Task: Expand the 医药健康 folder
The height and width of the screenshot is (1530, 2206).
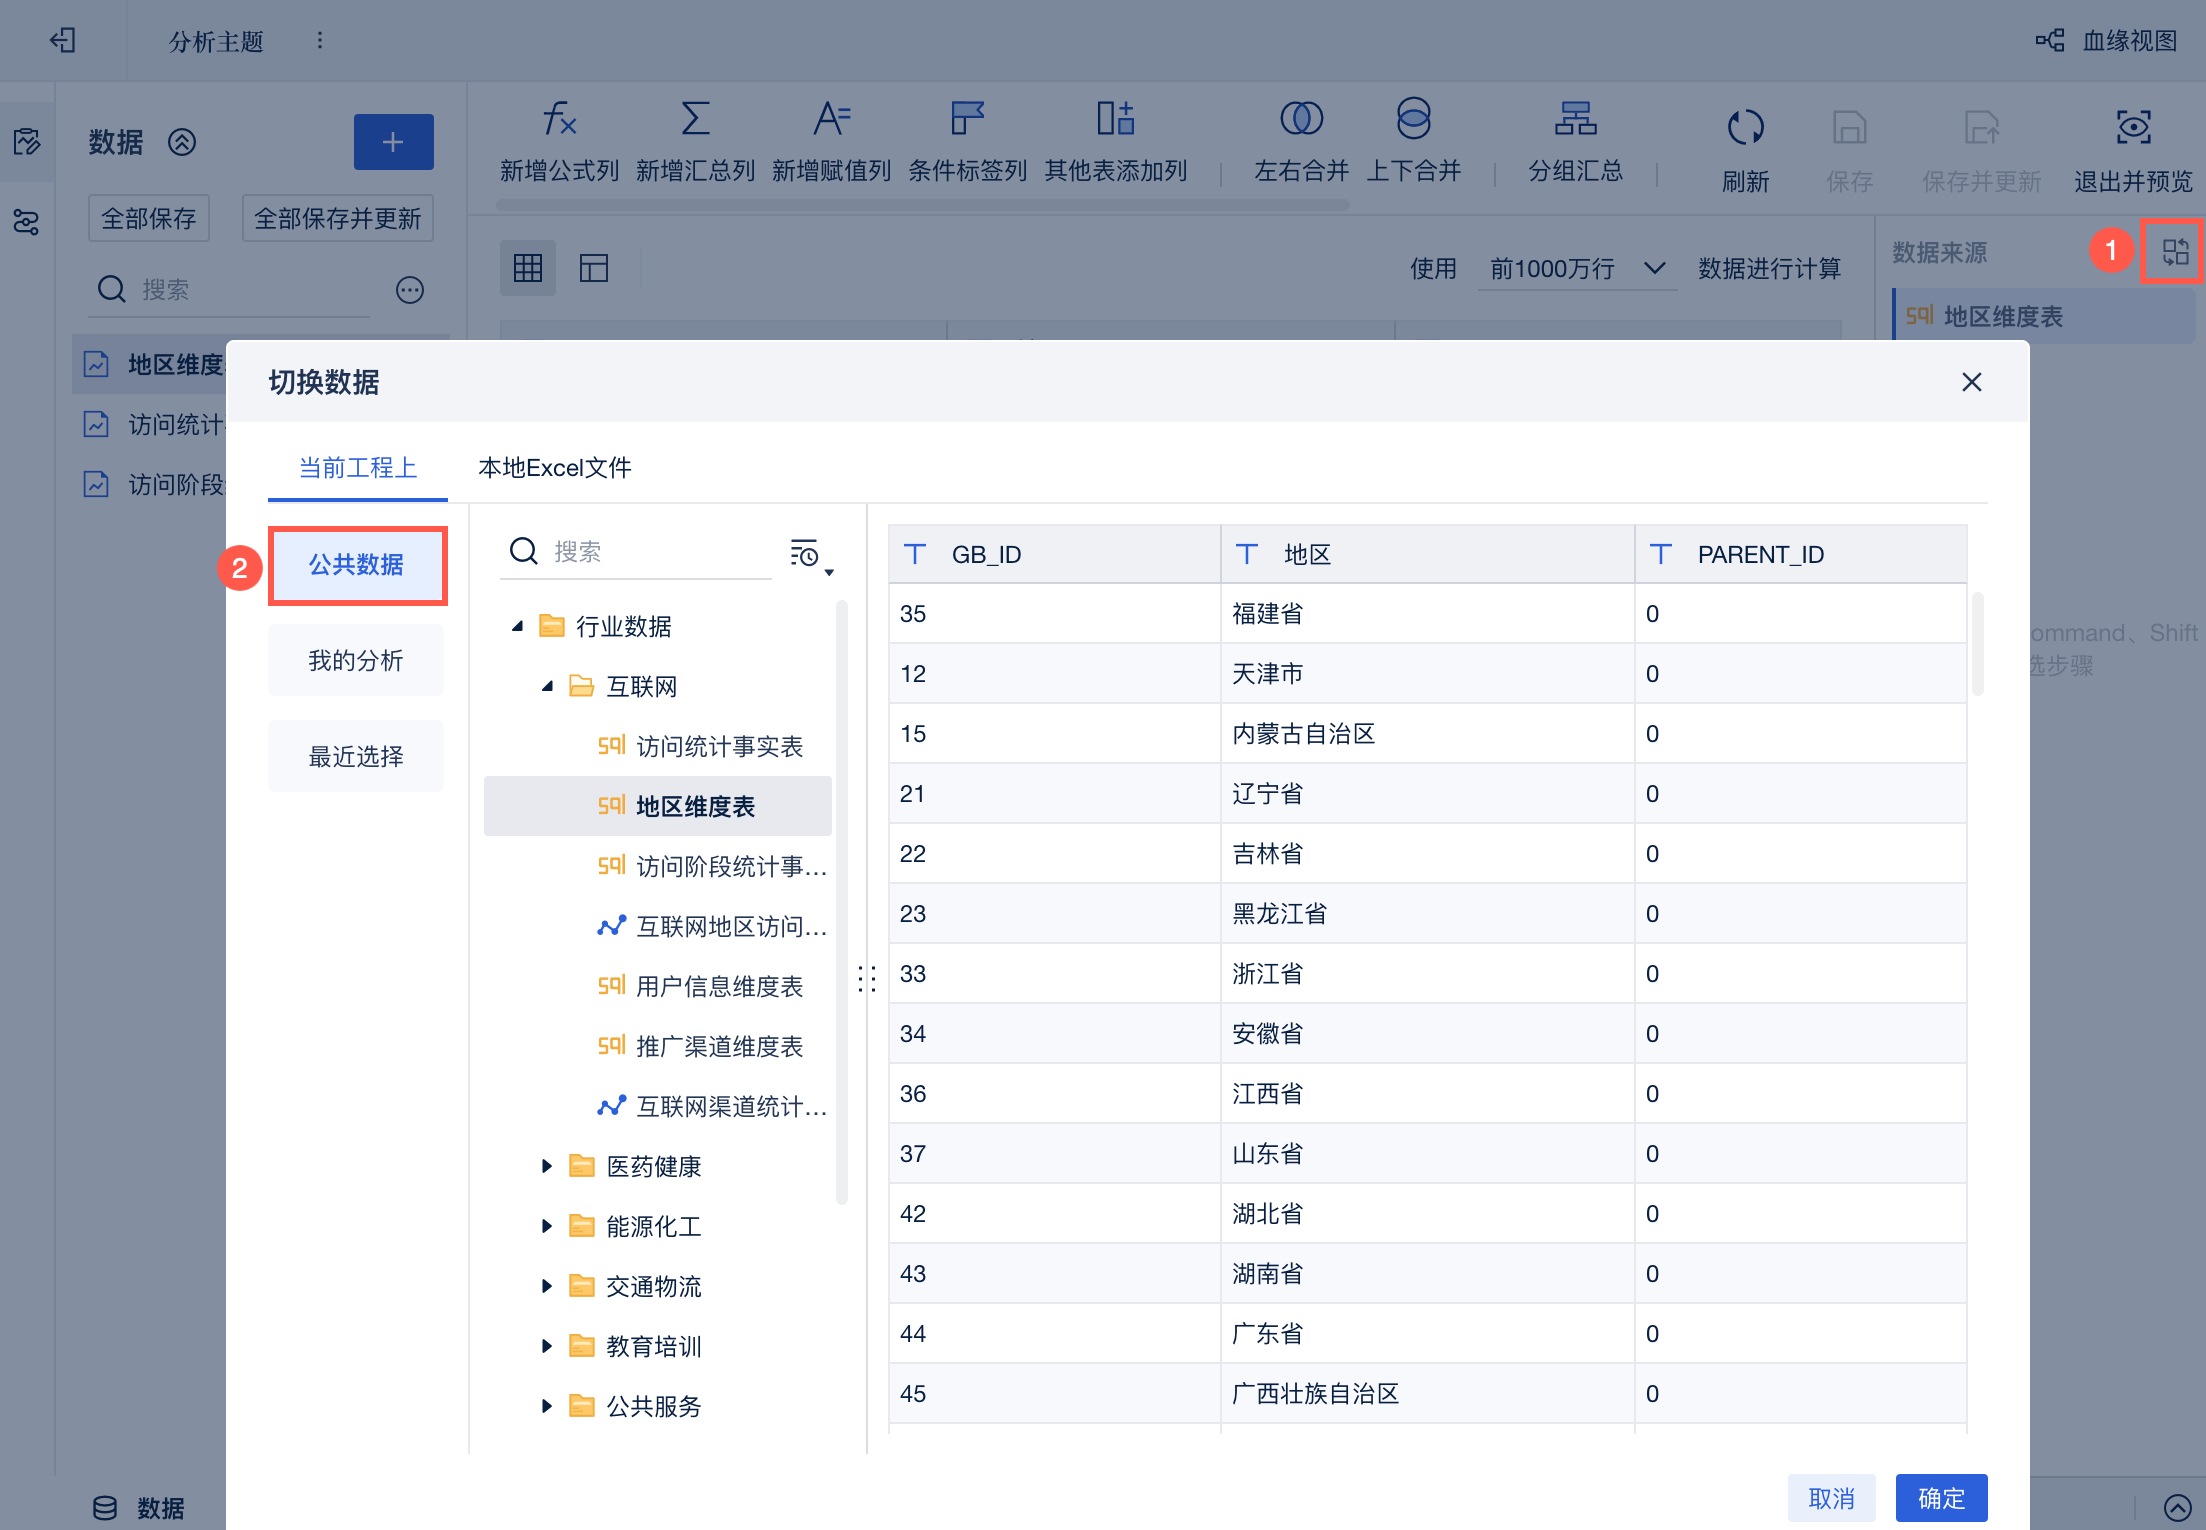Action: (x=546, y=1166)
